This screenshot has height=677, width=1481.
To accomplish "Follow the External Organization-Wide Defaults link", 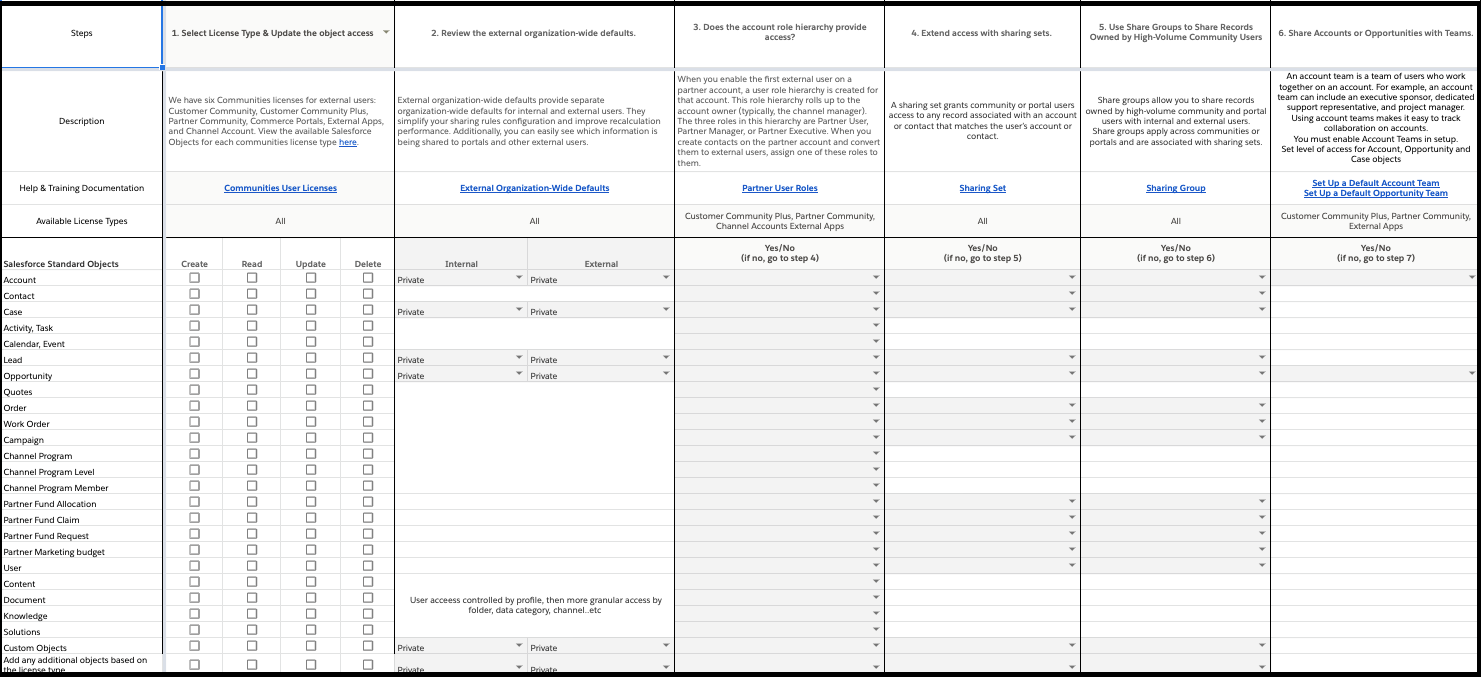I will tap(534, 187).
